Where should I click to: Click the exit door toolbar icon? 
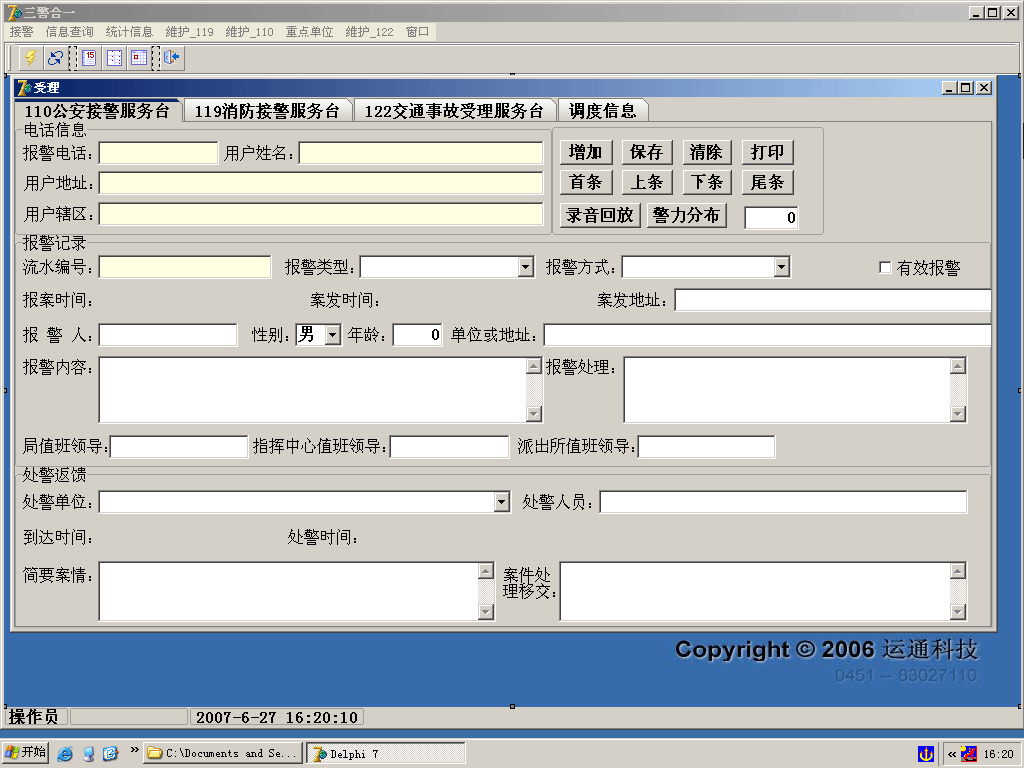(172, 58)
